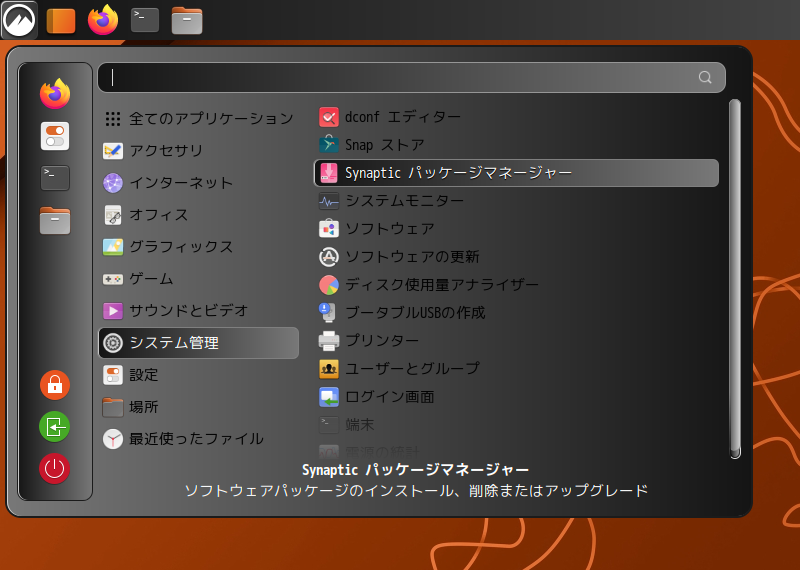800x570 pixels.
Task: Click the dconf editor app icon
Action: click(329, 117)
